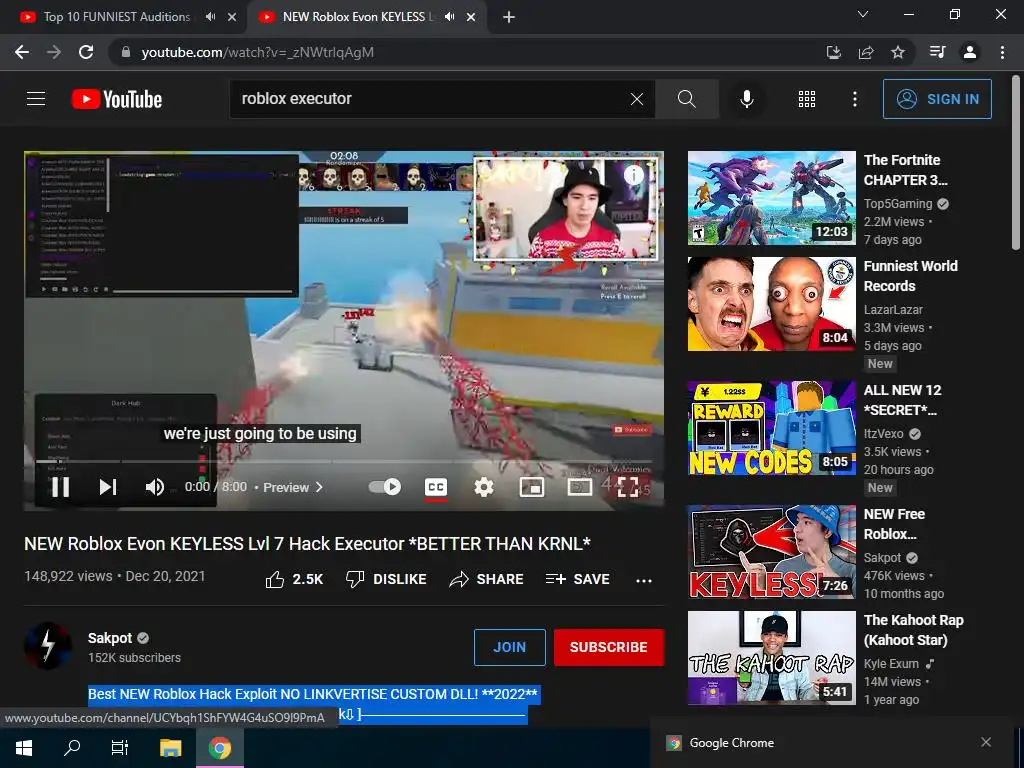Mute audio on the Roblox Evon tab
The height and width of the screenshot is (768, 1024).
(449, 17)
